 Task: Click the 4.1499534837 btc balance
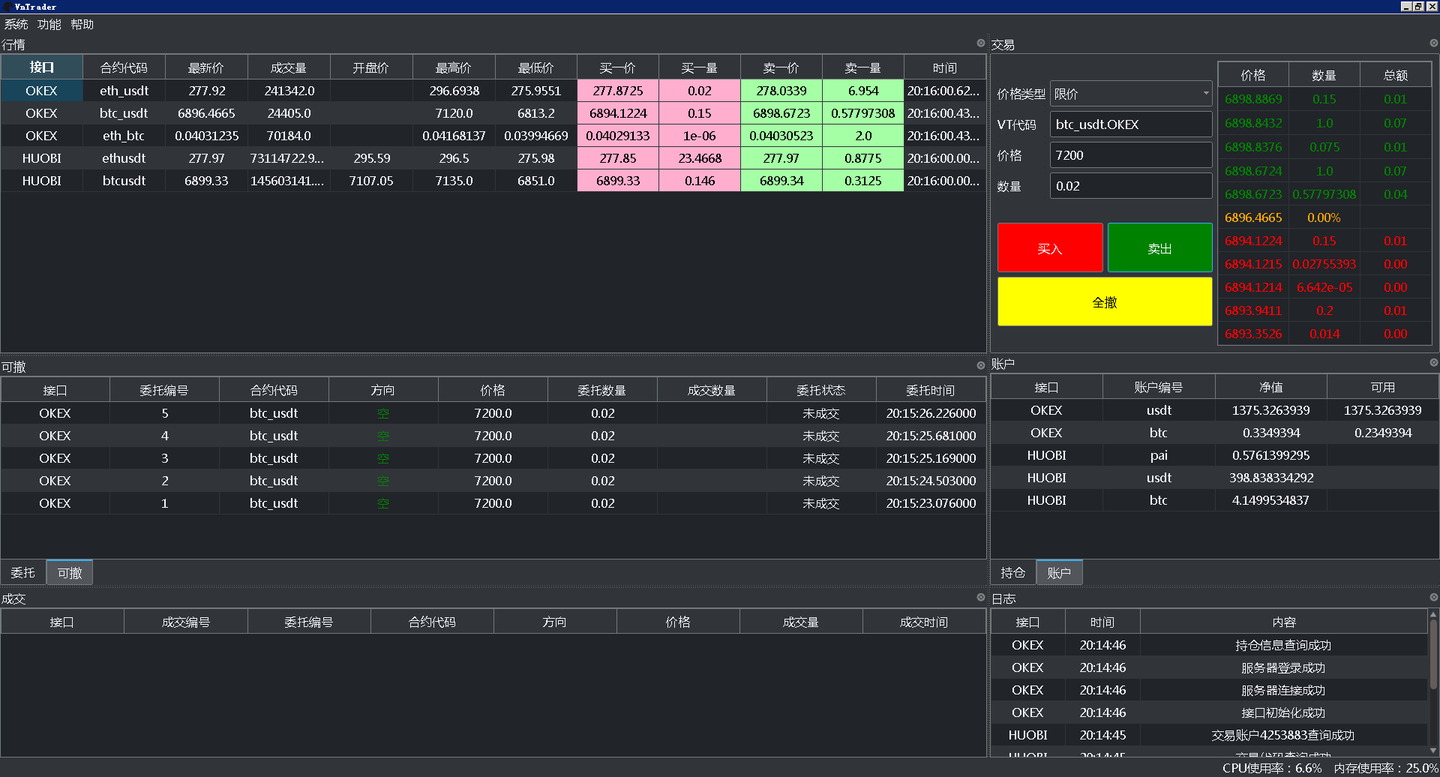click(x=1271, y=500)
